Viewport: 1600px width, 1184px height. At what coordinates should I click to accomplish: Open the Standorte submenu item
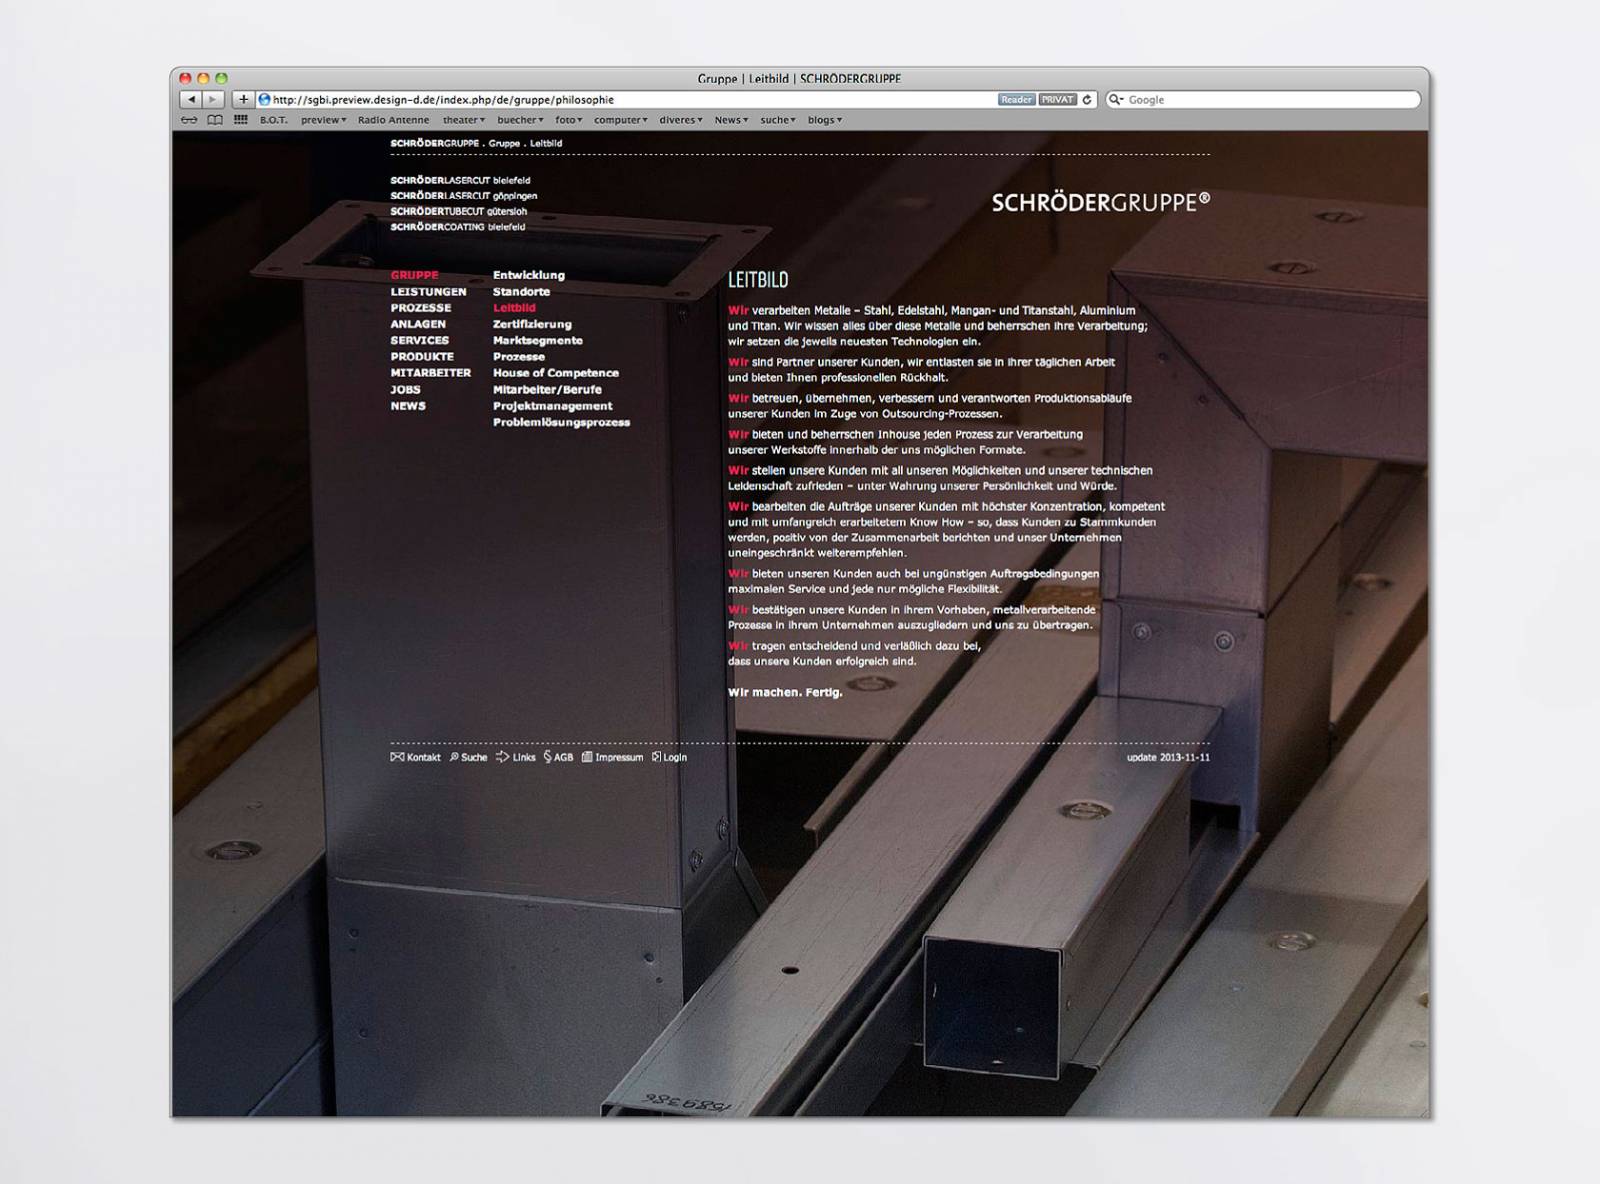click(521, 292)
